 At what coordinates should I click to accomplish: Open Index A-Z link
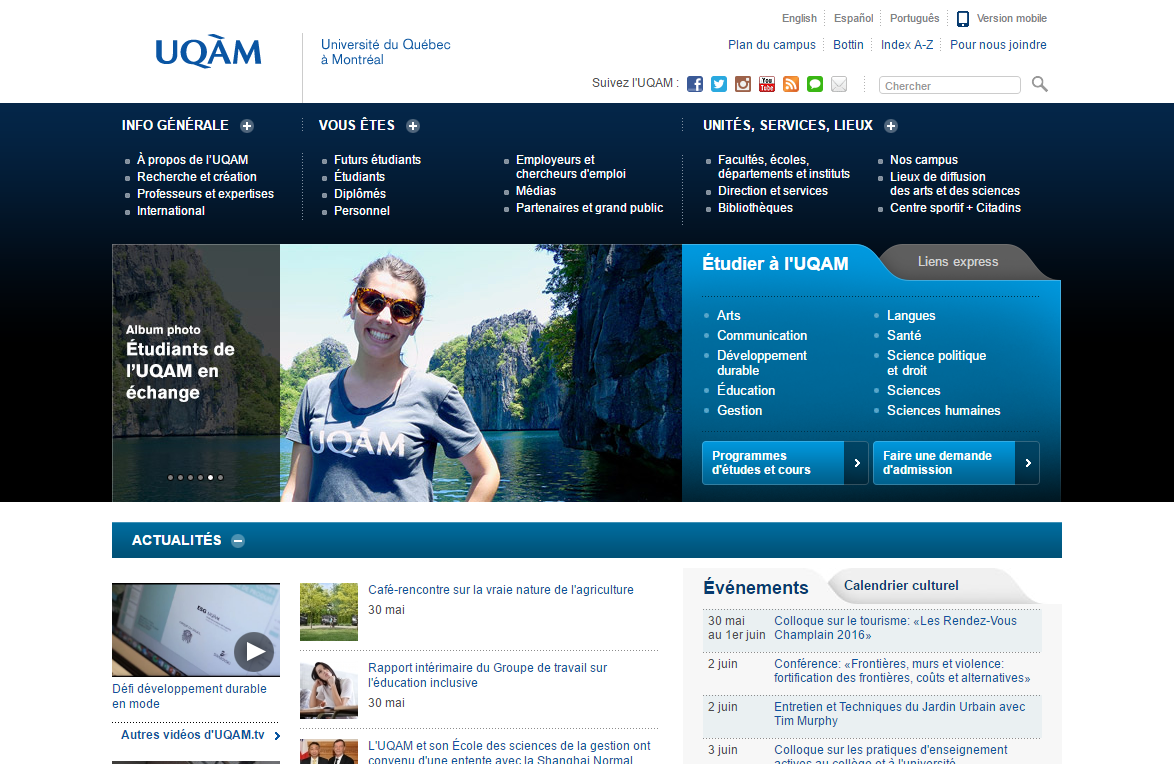coord(907,45)
